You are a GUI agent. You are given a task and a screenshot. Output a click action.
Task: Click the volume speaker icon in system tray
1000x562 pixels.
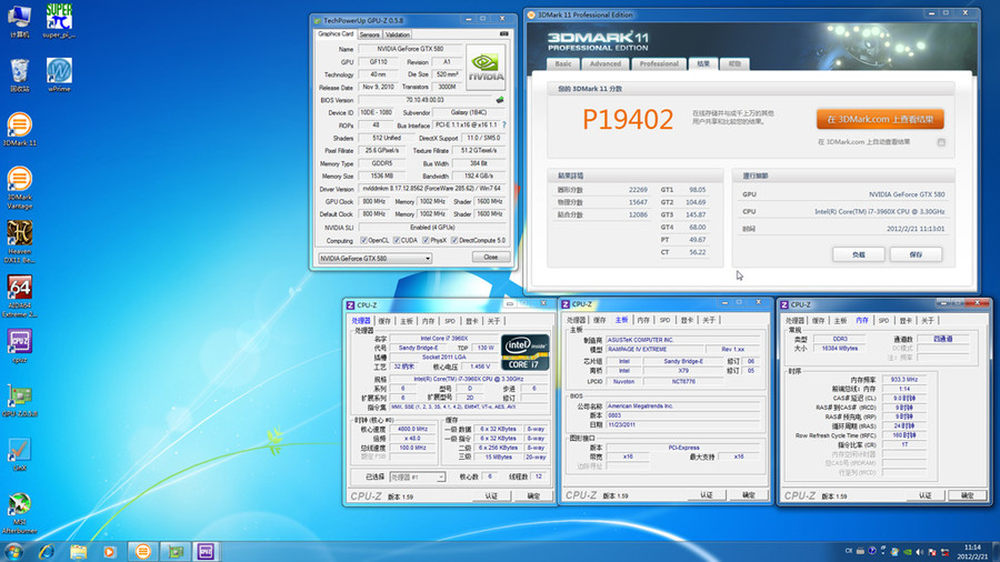(919, 552)
